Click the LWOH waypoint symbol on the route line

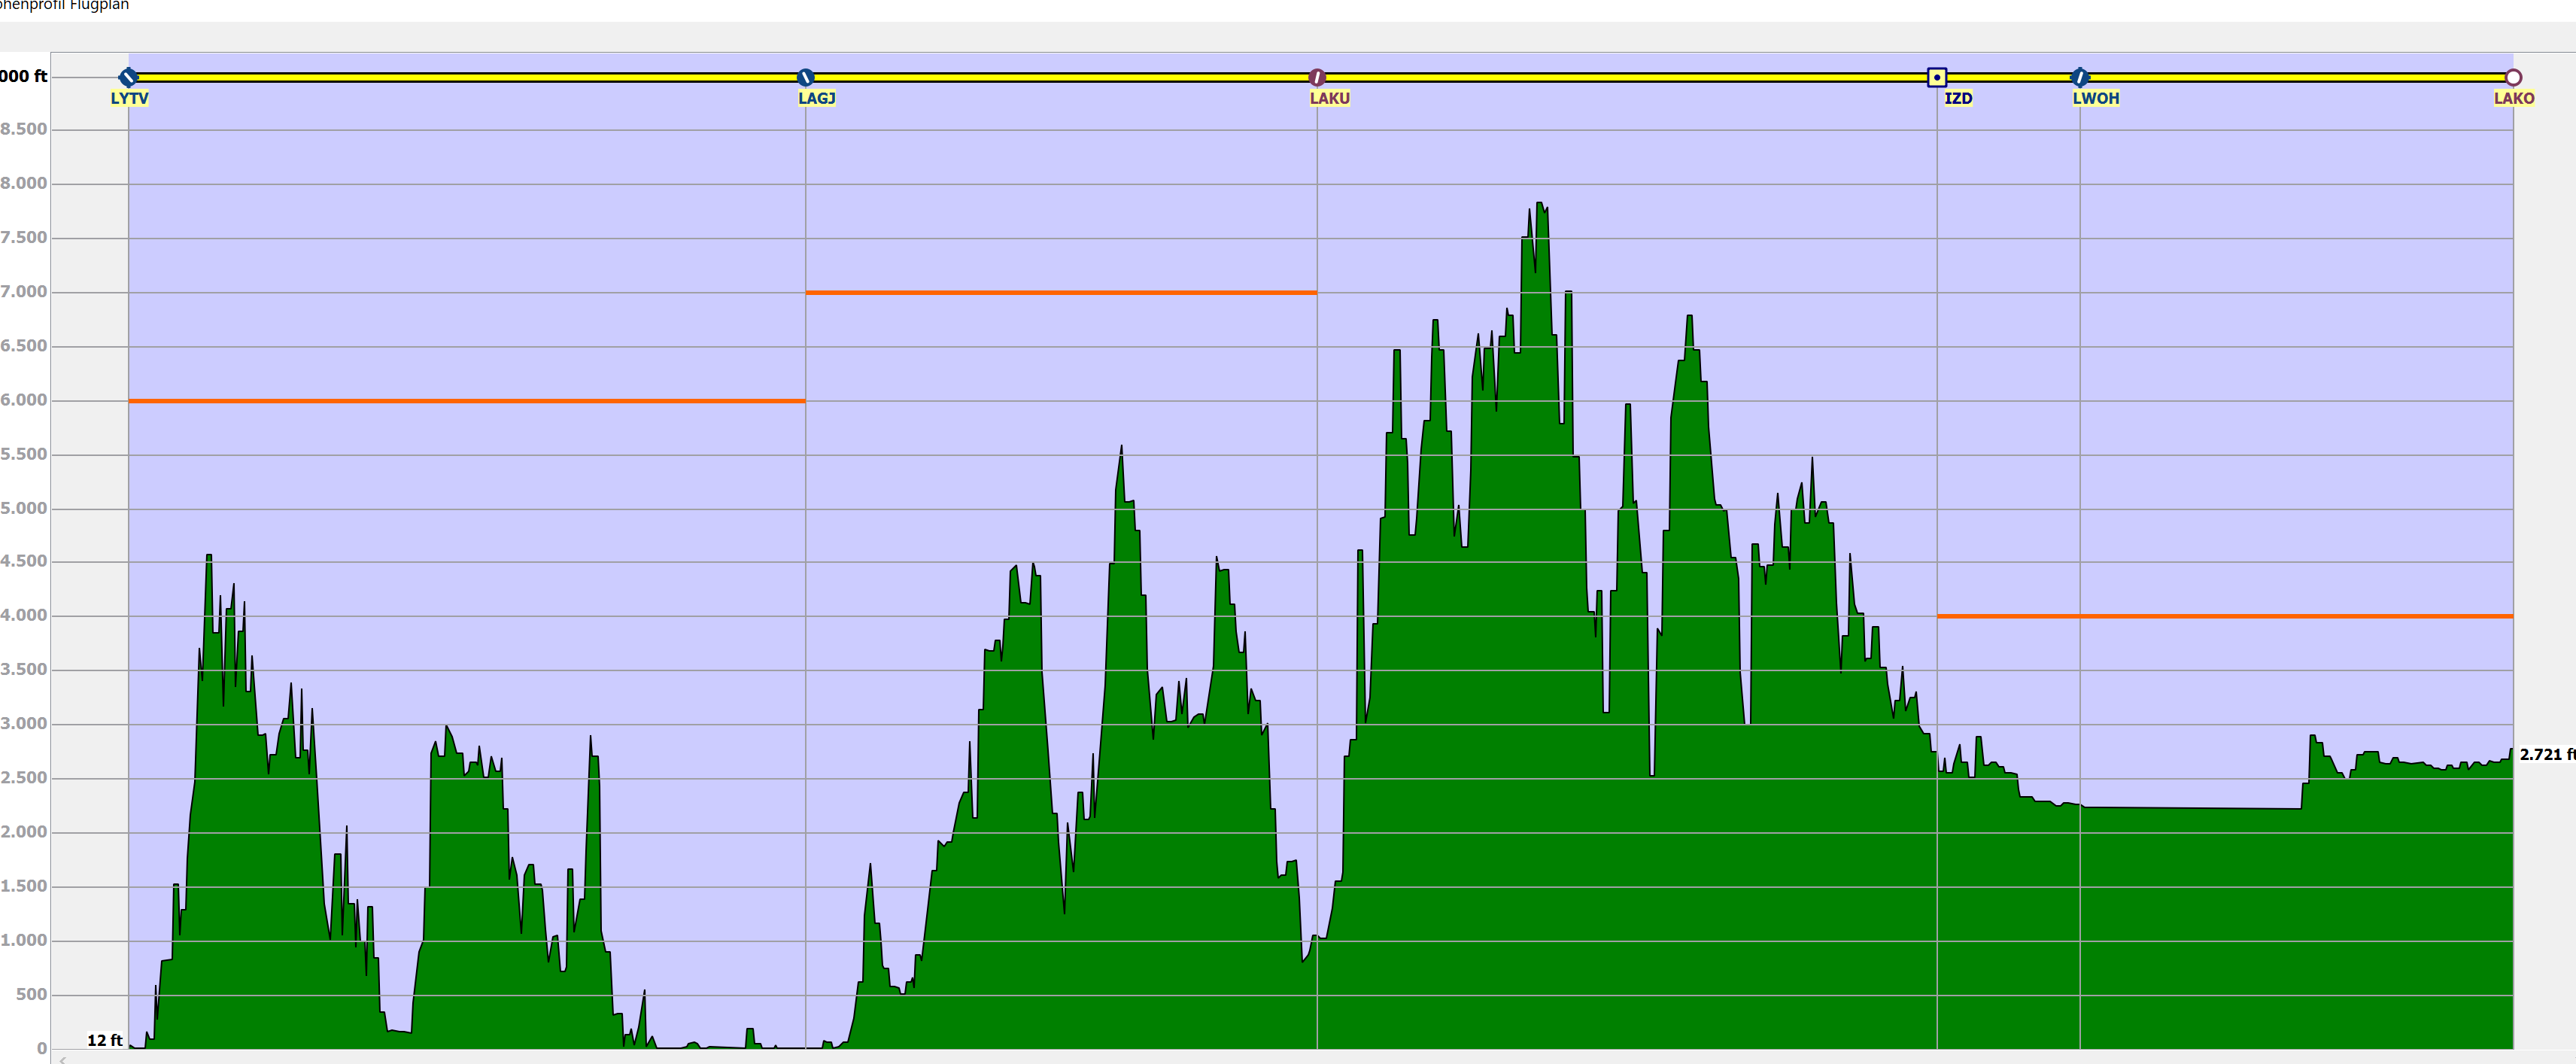(2080, 77)
